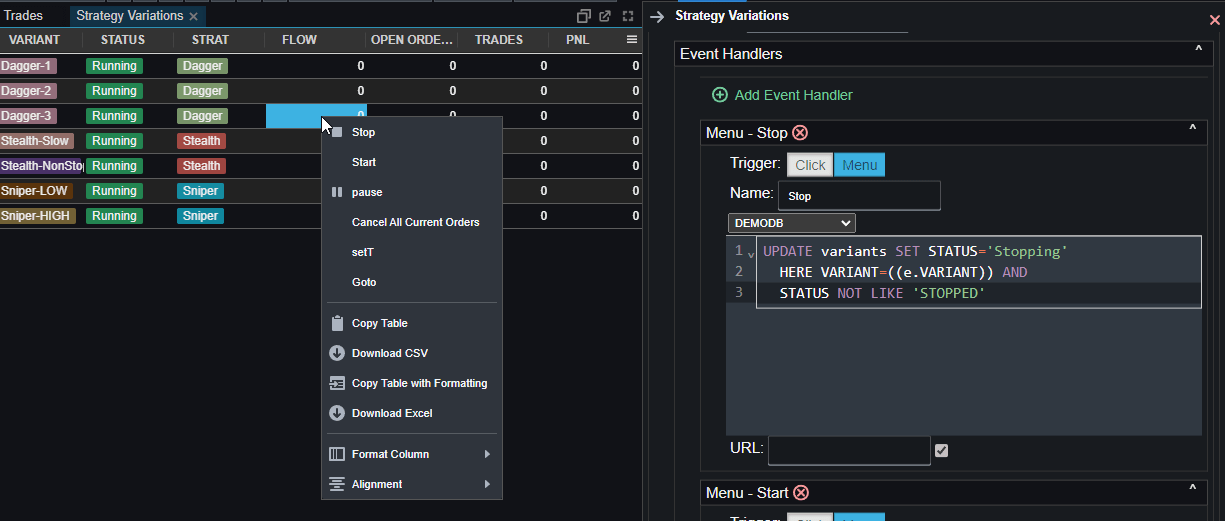Screen dimensions: 1225x521
Task: Close the Strategy Variations tab
Action: click(x=194, y=17)
